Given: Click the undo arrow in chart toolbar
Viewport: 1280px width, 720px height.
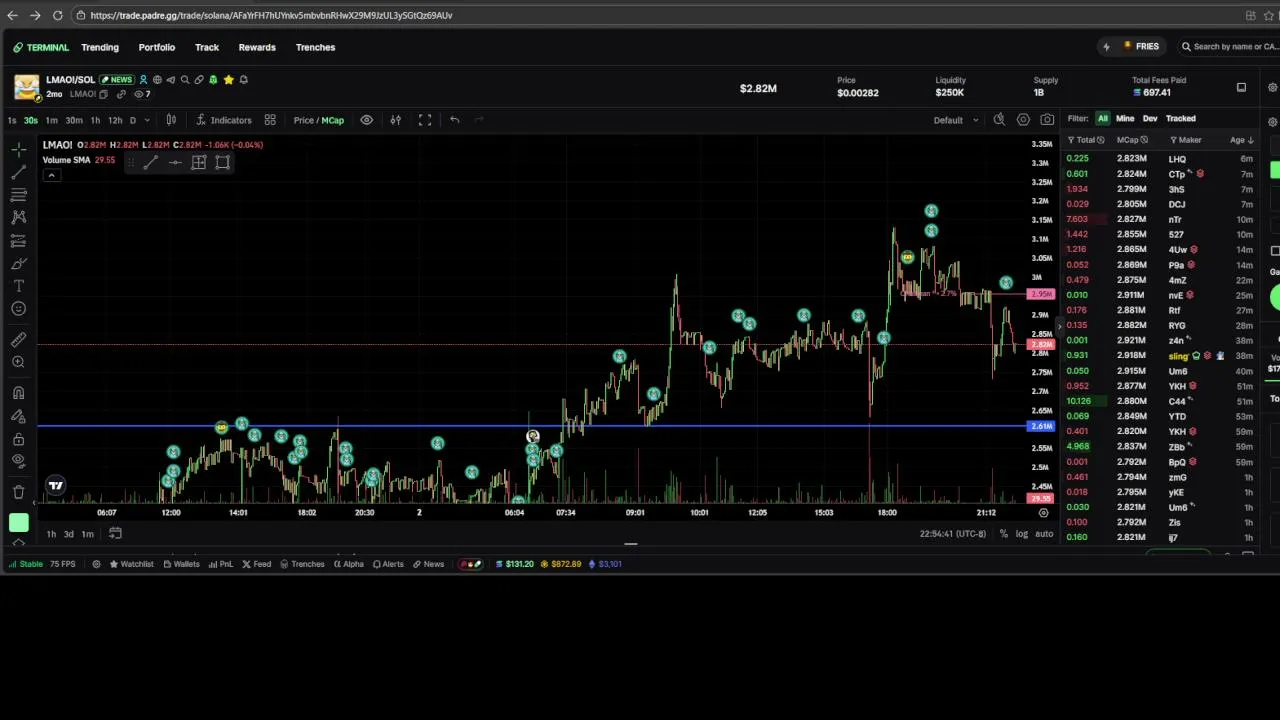Looking at the screenshot, I should tap(454, 120).
